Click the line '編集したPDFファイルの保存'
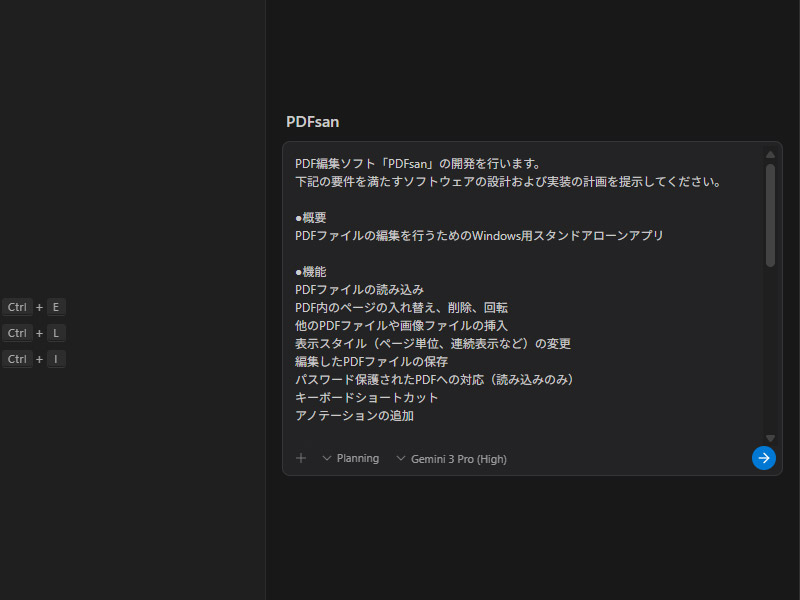The width and height of the screenshot is (800, 600). coord(371,362)
